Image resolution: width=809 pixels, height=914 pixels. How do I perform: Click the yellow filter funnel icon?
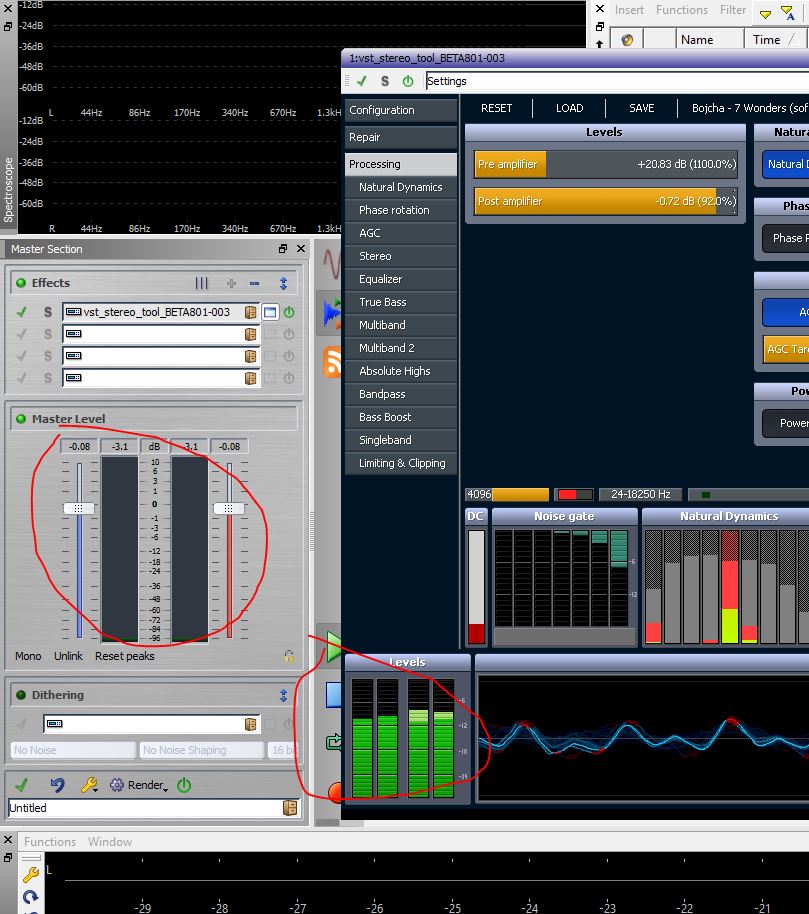pos(765,14)
